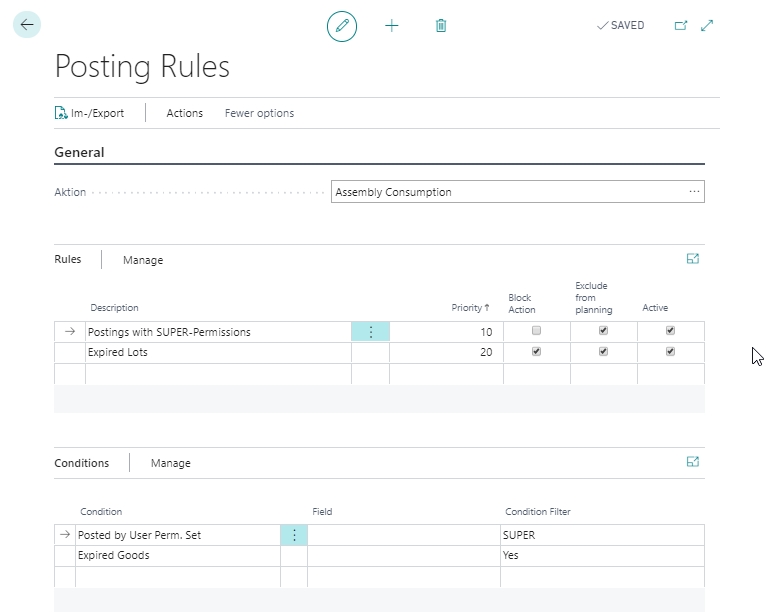Open row menu for Posted by User Perm. Set
The image size is (771, 612).
pyautogui.click(x=294, y=535)
